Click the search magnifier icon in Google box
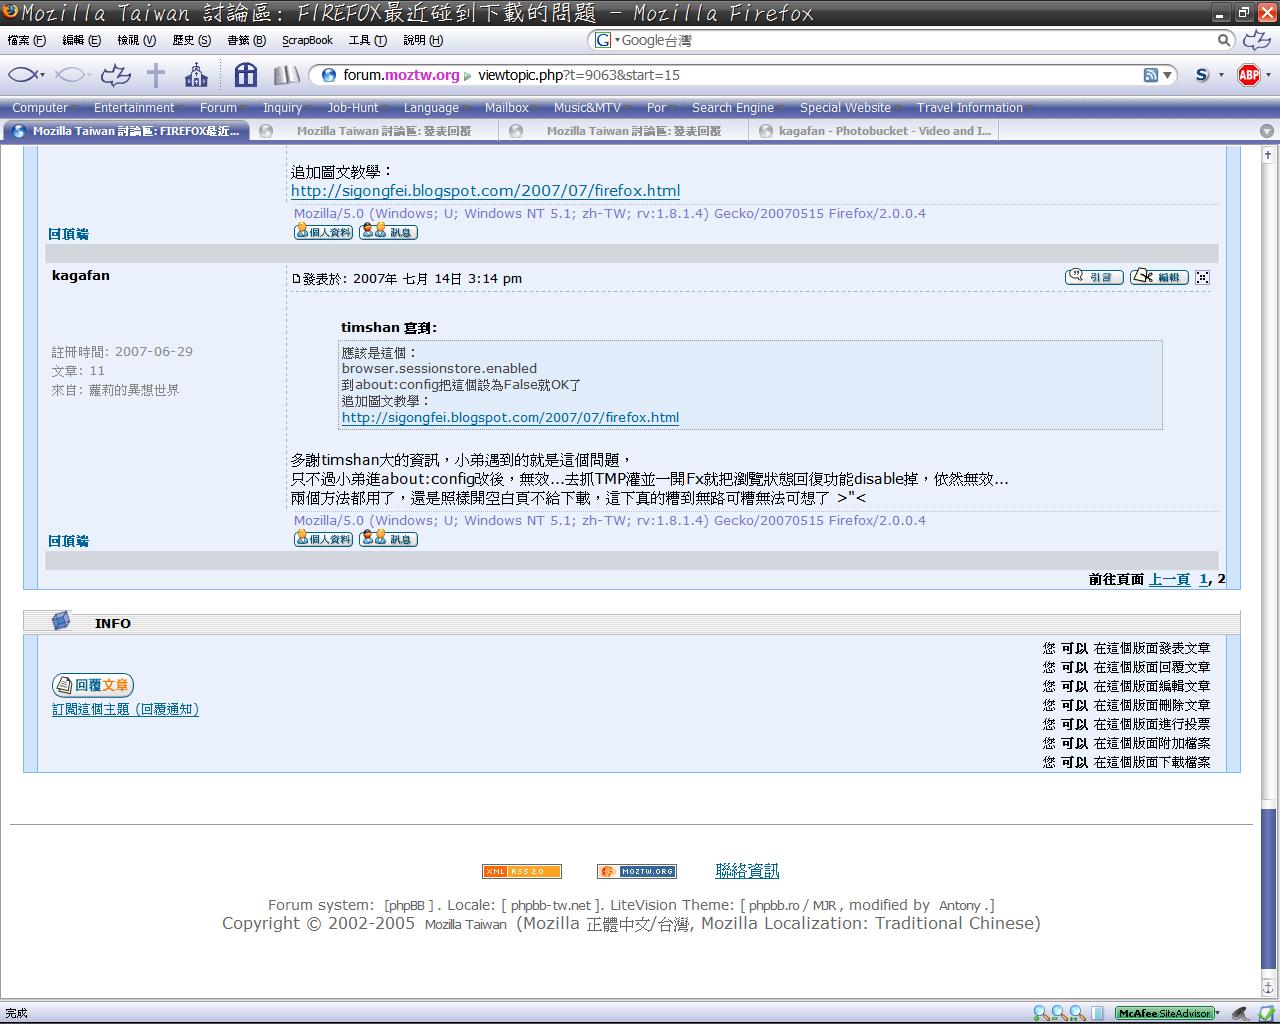Screen dimensions: 1280x1024 [x=1224, y=40]
